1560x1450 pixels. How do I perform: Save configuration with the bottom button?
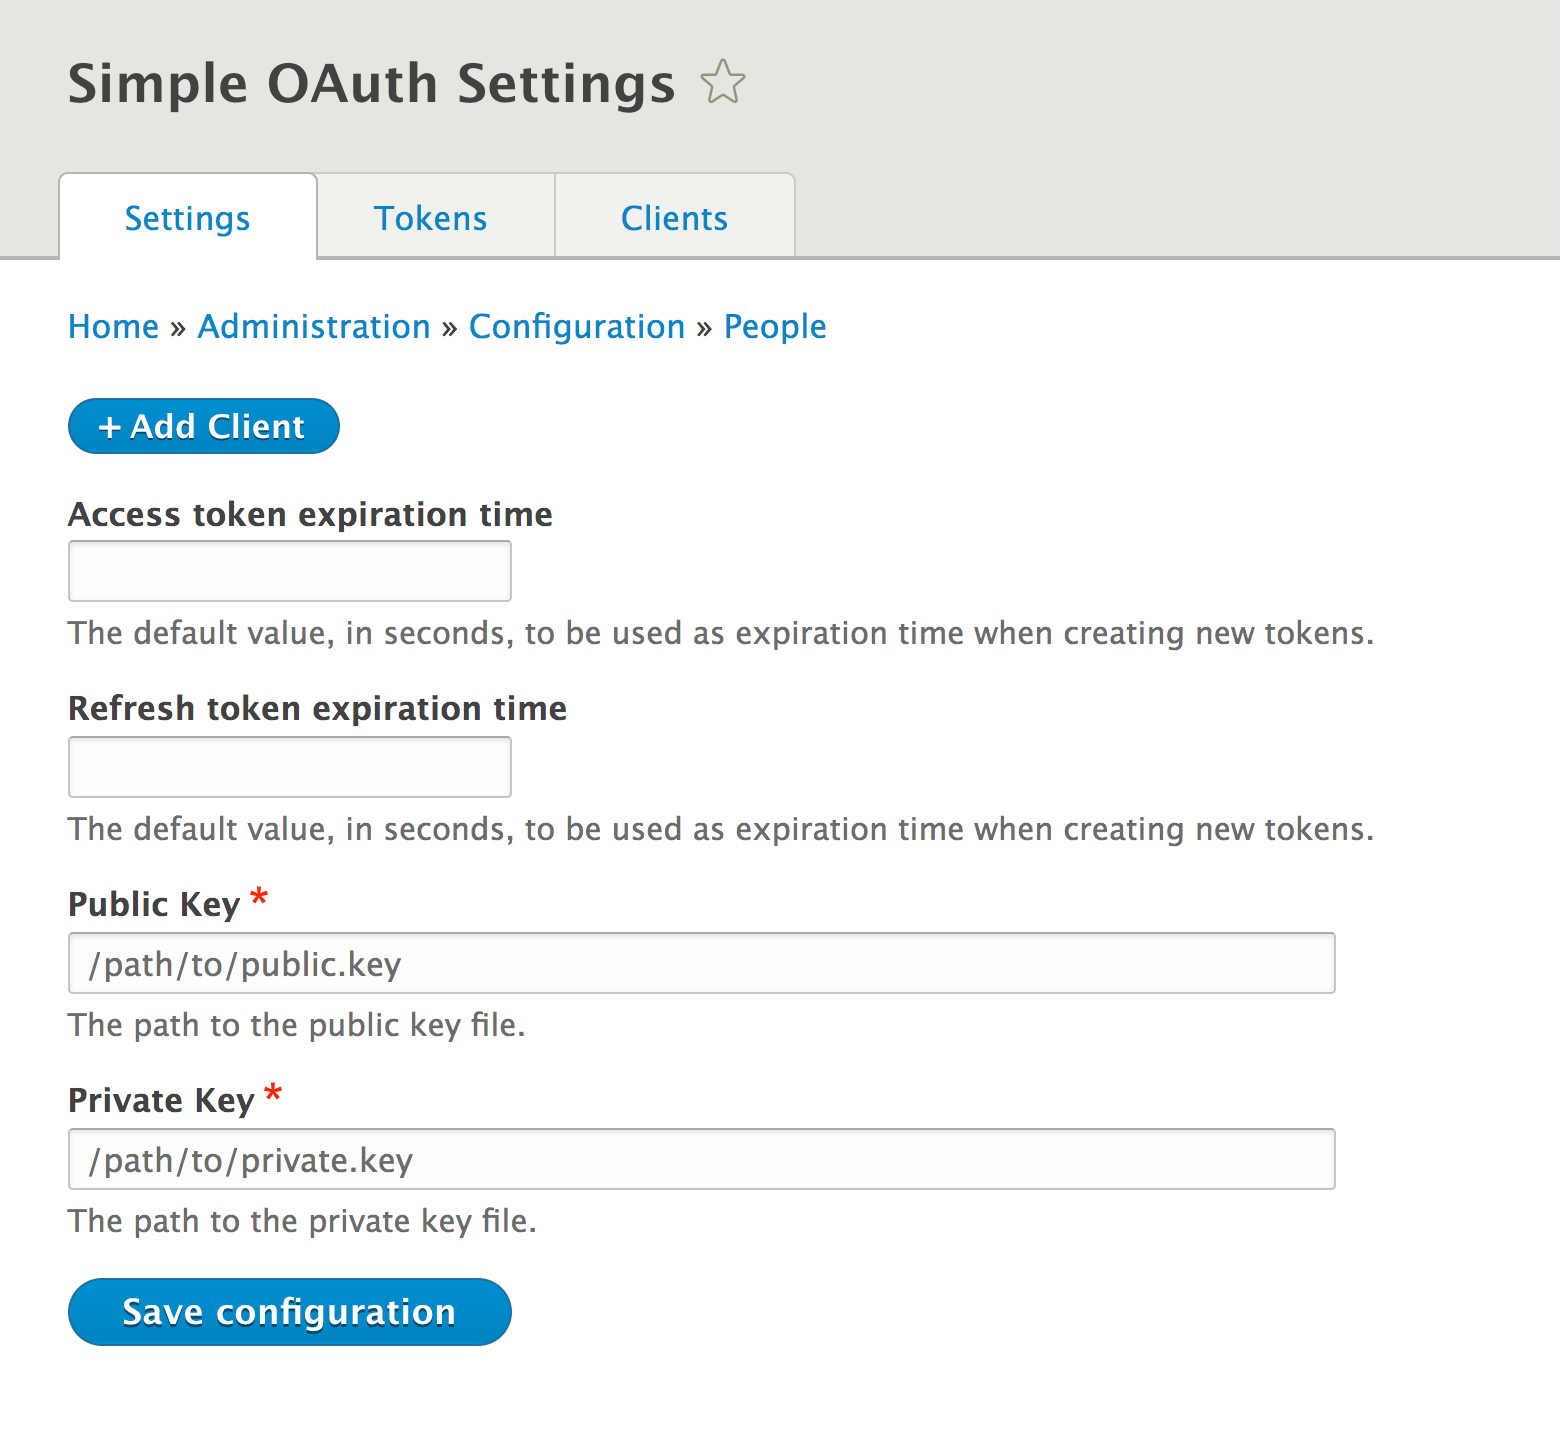[x=289, y=1312]
